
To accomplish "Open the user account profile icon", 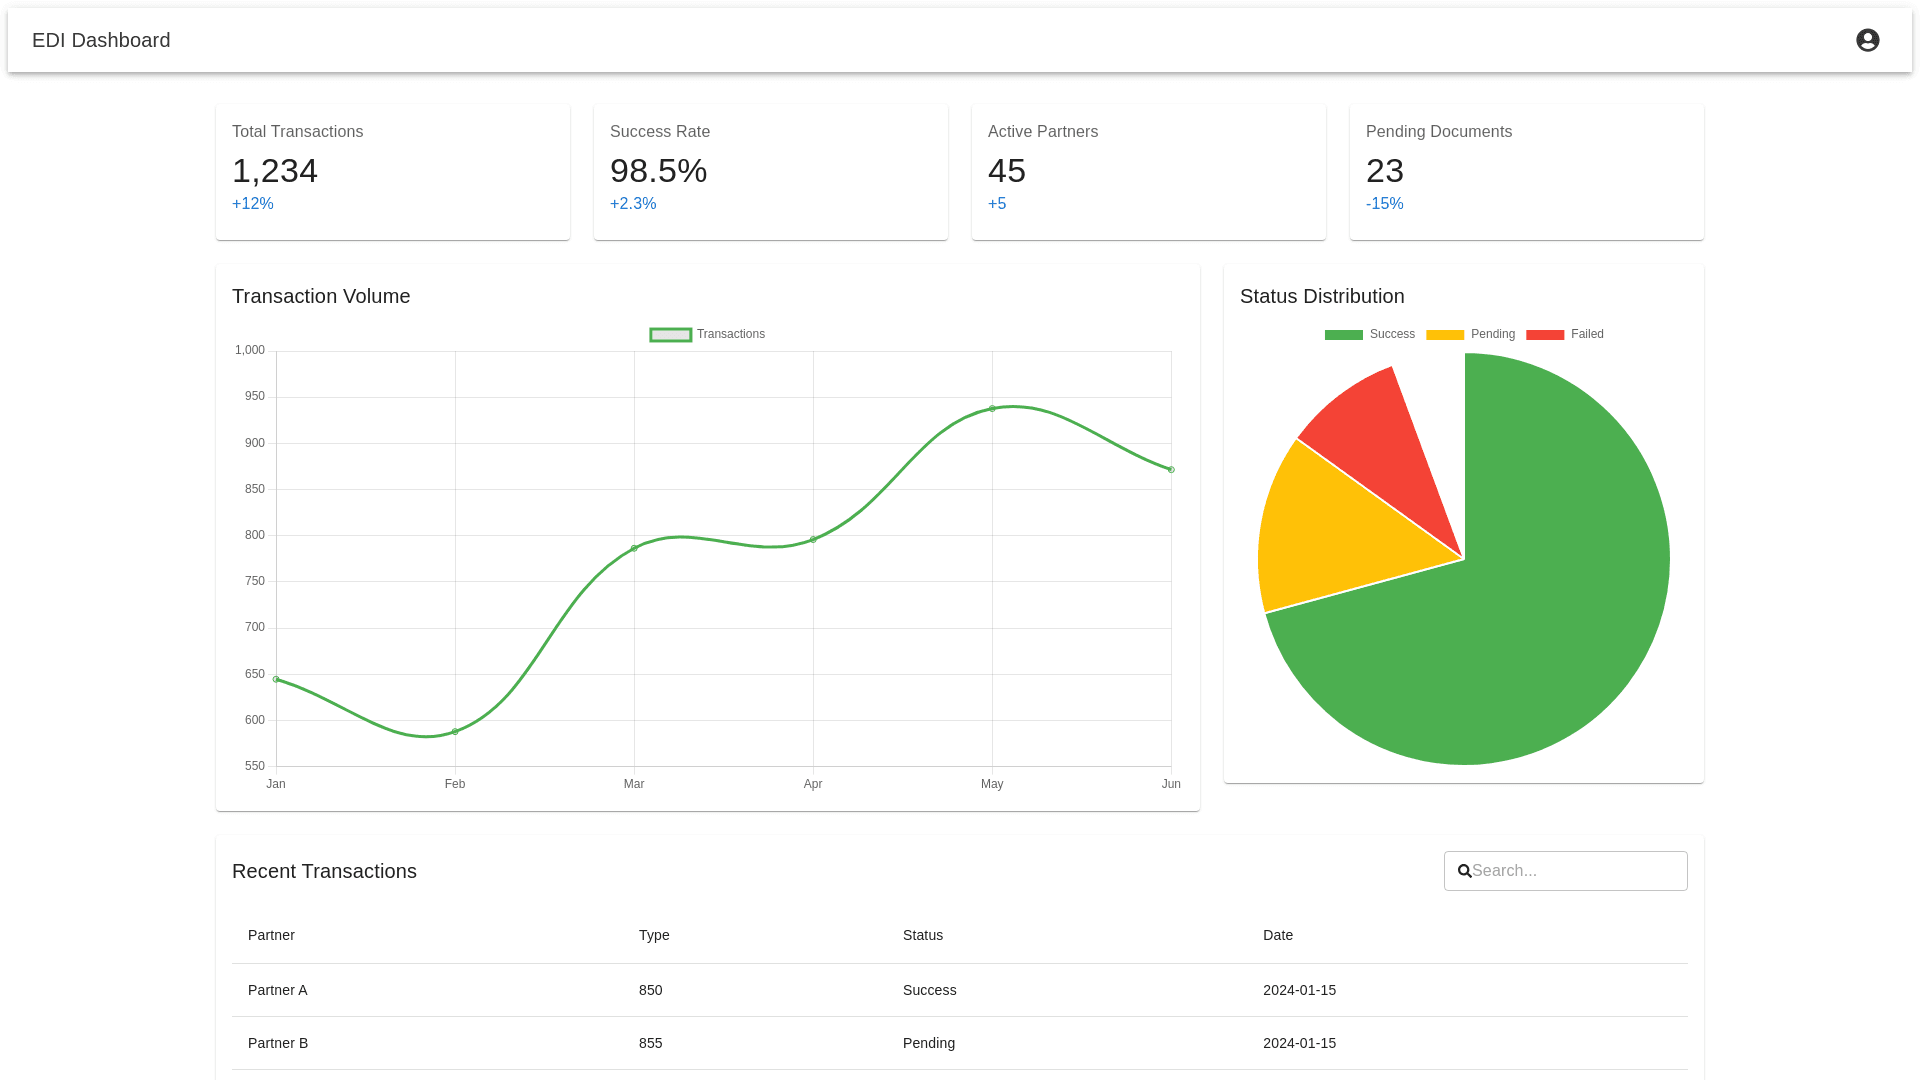I will tap(1867, 40).
